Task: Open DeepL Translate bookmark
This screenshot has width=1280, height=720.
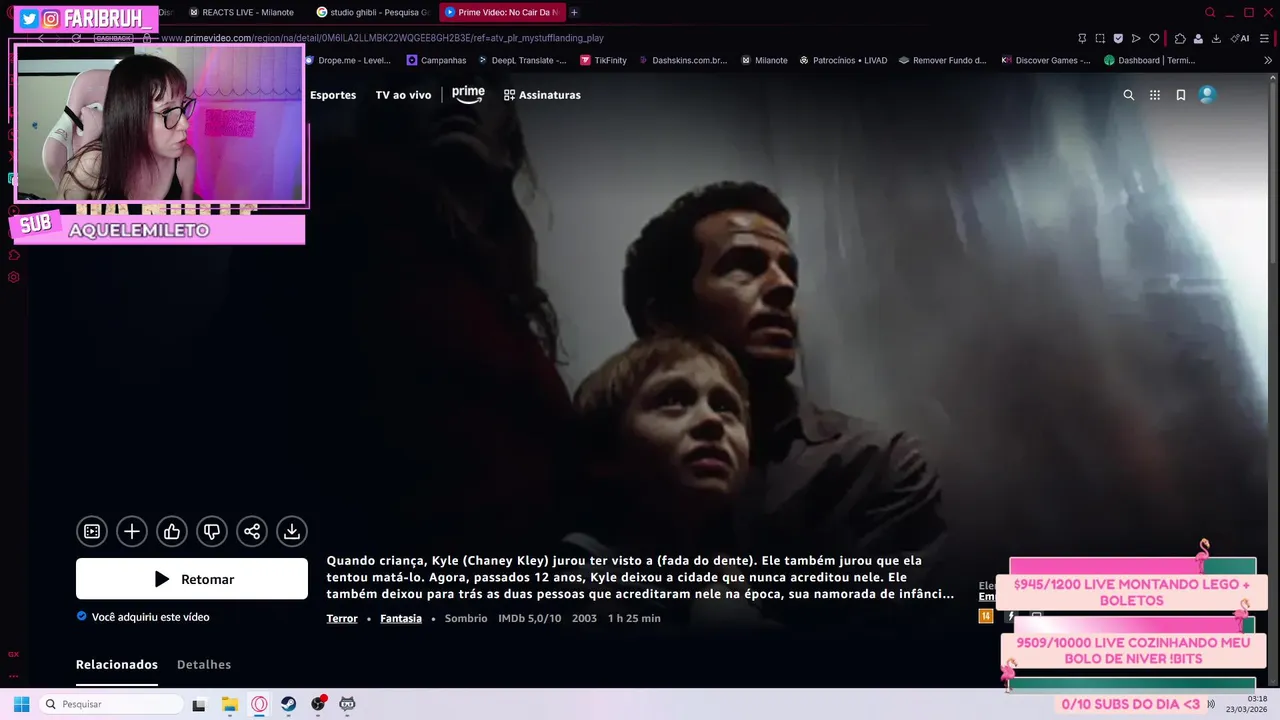Action: pyautogui.click(x=521, y=60)
